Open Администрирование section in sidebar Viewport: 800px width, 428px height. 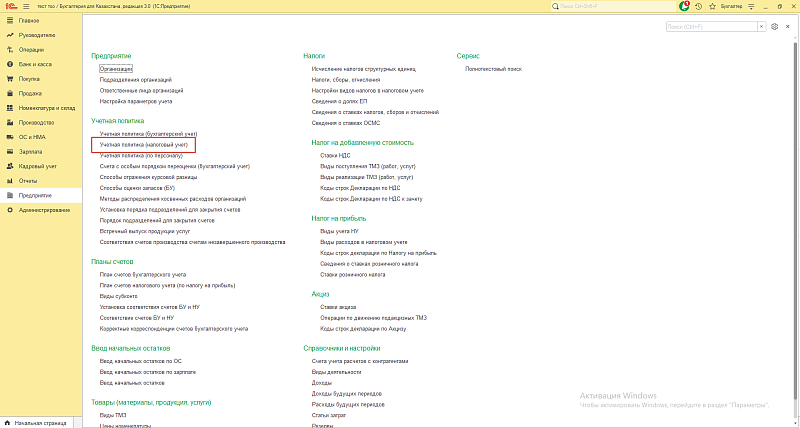[43, 210]
